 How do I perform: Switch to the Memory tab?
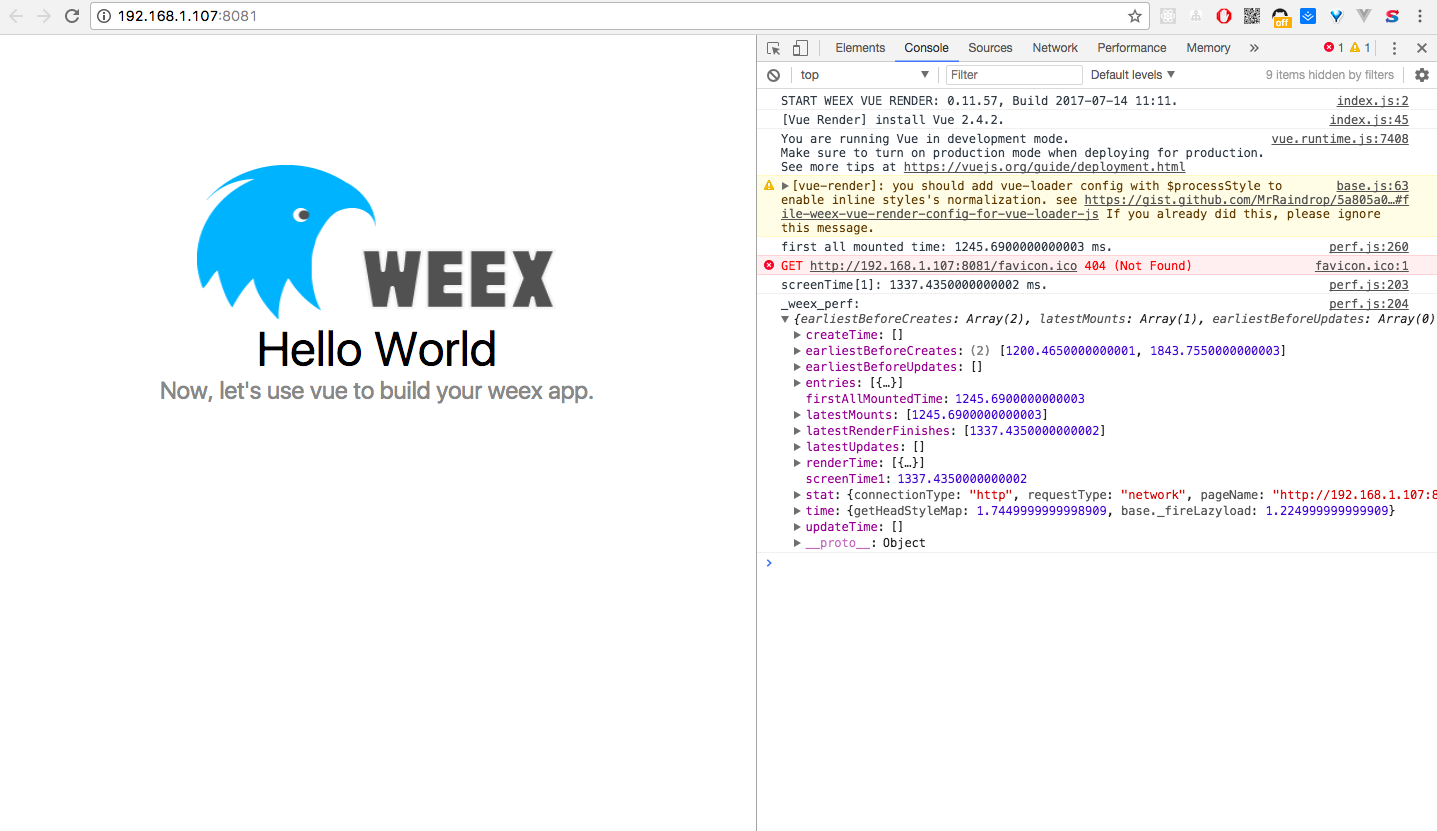coord(1208,48)
